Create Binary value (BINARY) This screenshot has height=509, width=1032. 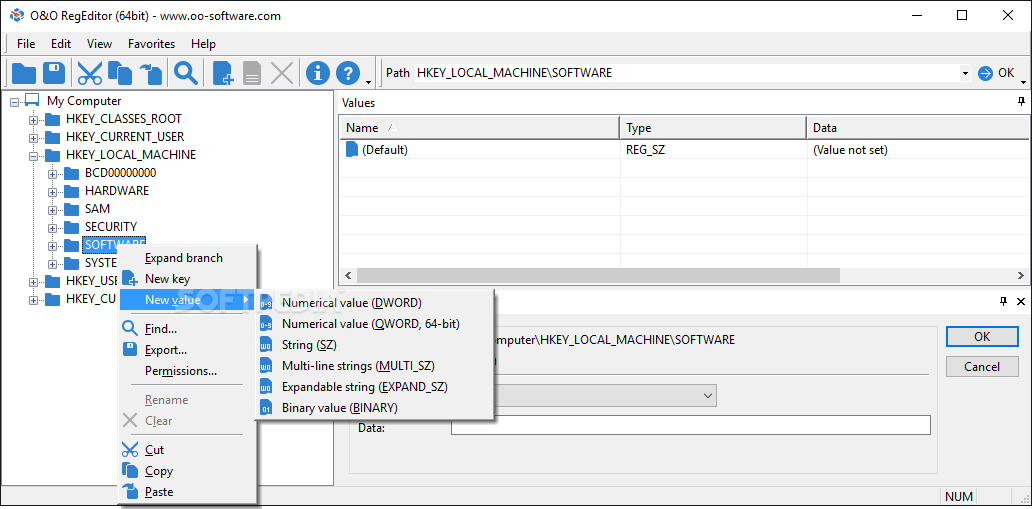pos(374,408)
